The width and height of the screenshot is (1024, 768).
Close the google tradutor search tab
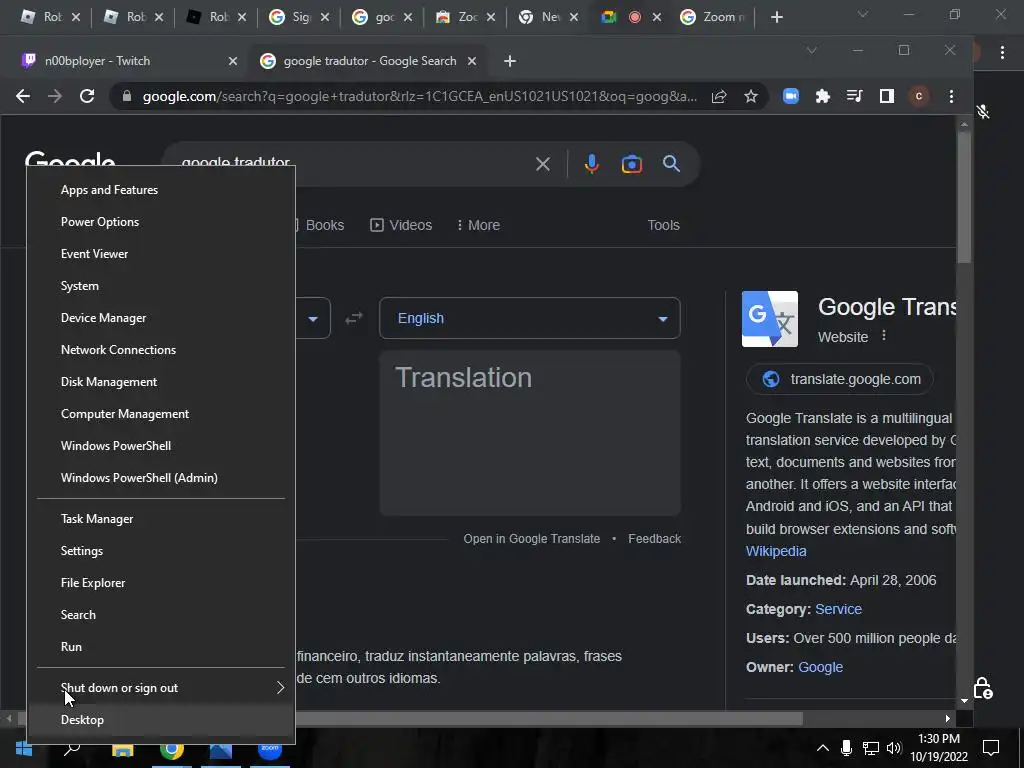tap(472, 61)
